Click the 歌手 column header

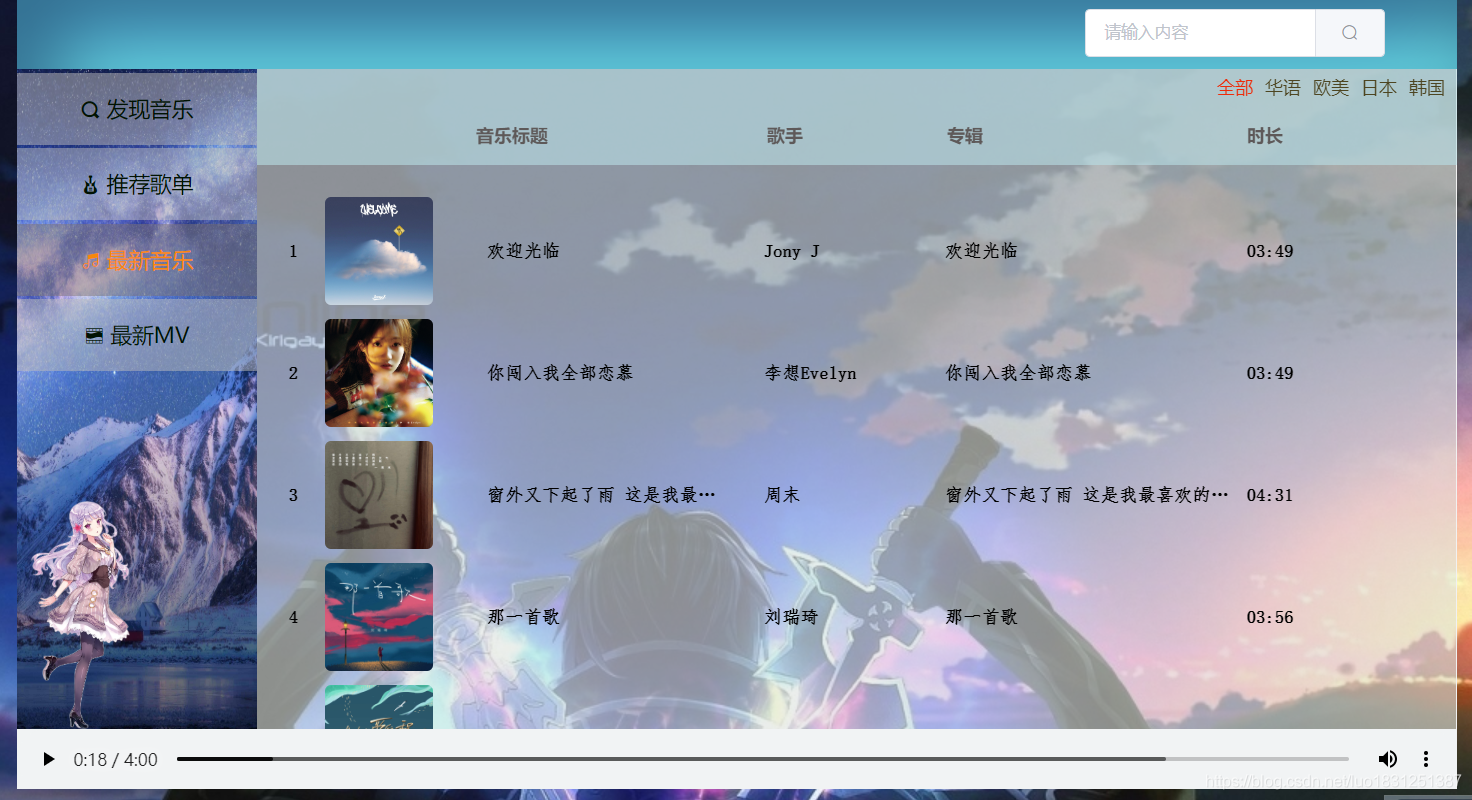pos(784,135)
